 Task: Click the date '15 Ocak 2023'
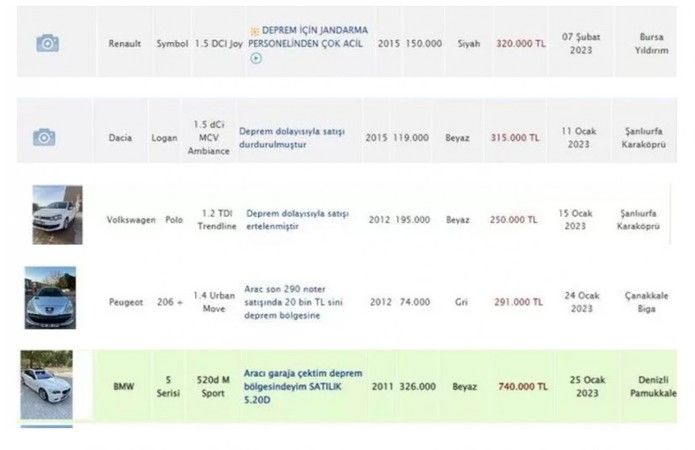(575, 220)
